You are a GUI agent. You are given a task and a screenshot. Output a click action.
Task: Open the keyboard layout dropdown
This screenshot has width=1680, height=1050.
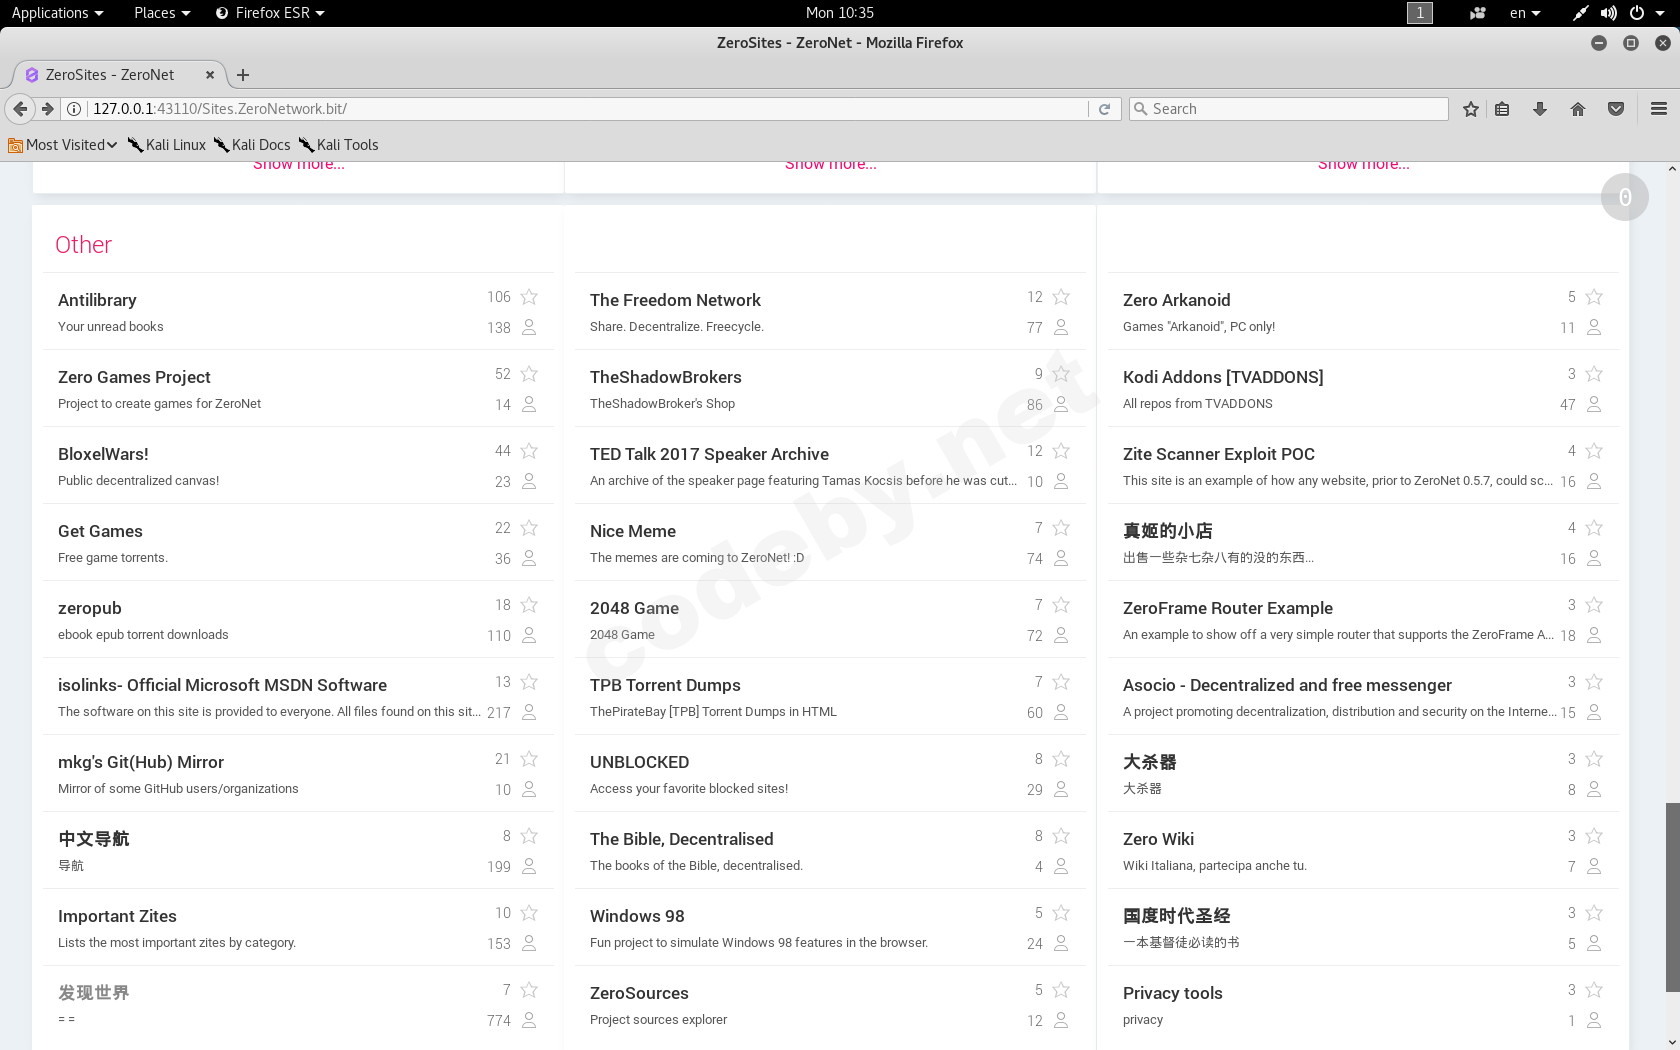click(1524, 13)
